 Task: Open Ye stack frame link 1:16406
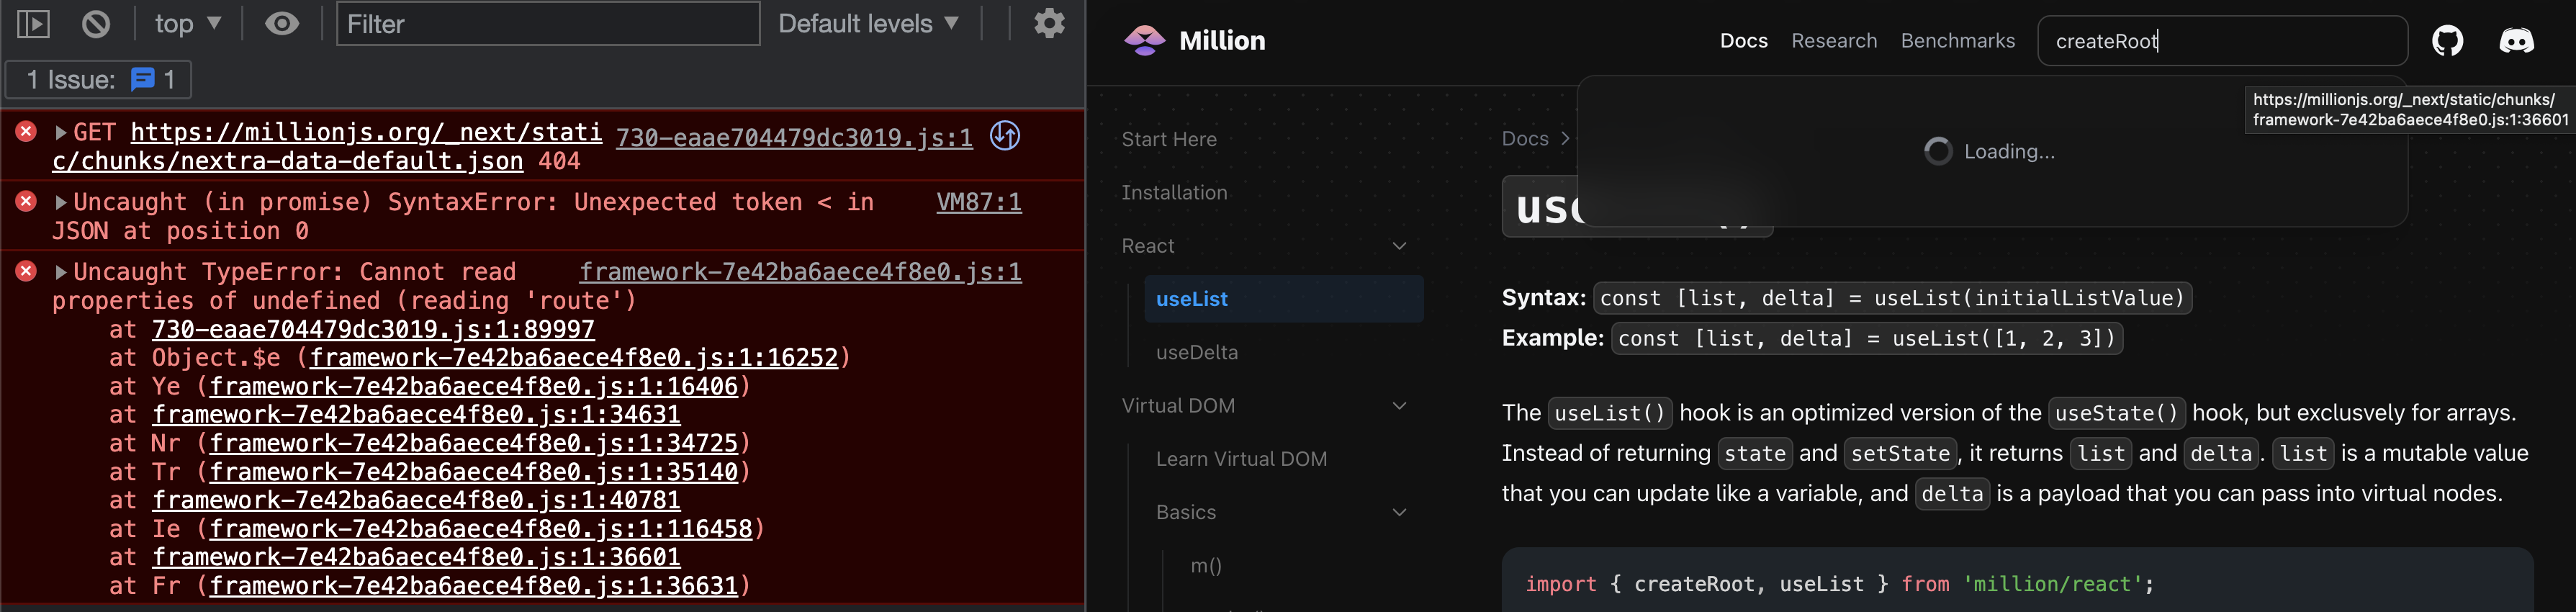tap(473, 386)
